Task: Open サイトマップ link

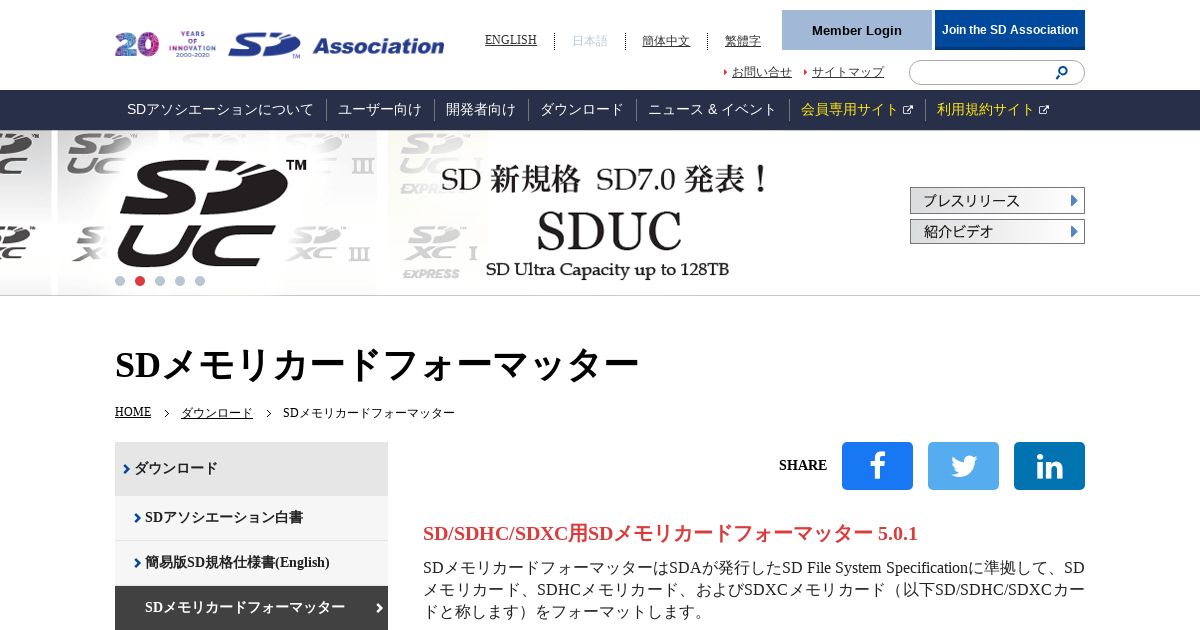Action: [x=847, y=72]
